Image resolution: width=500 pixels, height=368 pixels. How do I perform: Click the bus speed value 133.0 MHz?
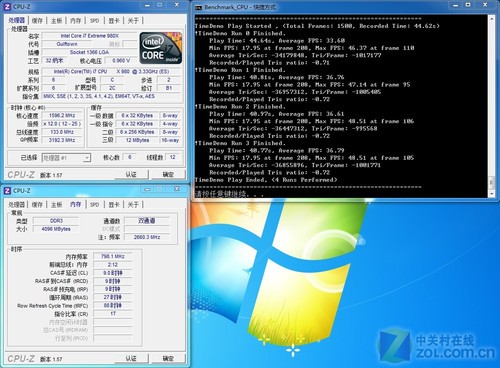pyautogui.click(x=62, y=132)
